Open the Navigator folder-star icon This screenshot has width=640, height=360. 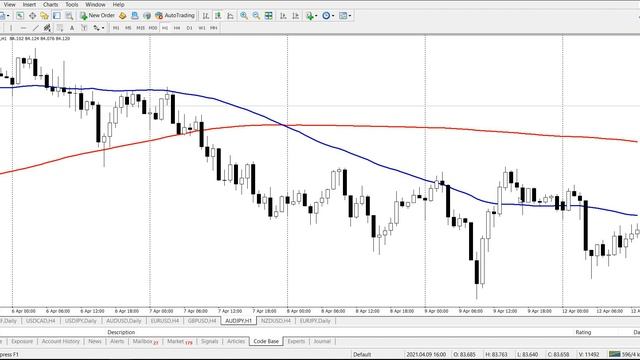(44, 16)
